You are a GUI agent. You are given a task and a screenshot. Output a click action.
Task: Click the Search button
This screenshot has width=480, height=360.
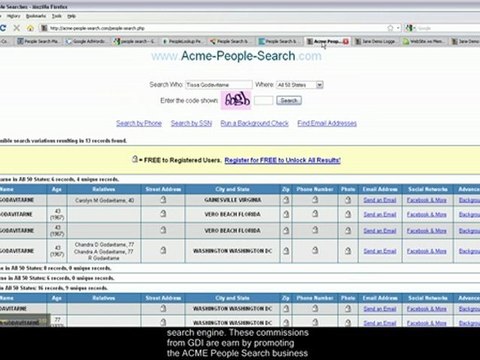[x=289, y=100]
